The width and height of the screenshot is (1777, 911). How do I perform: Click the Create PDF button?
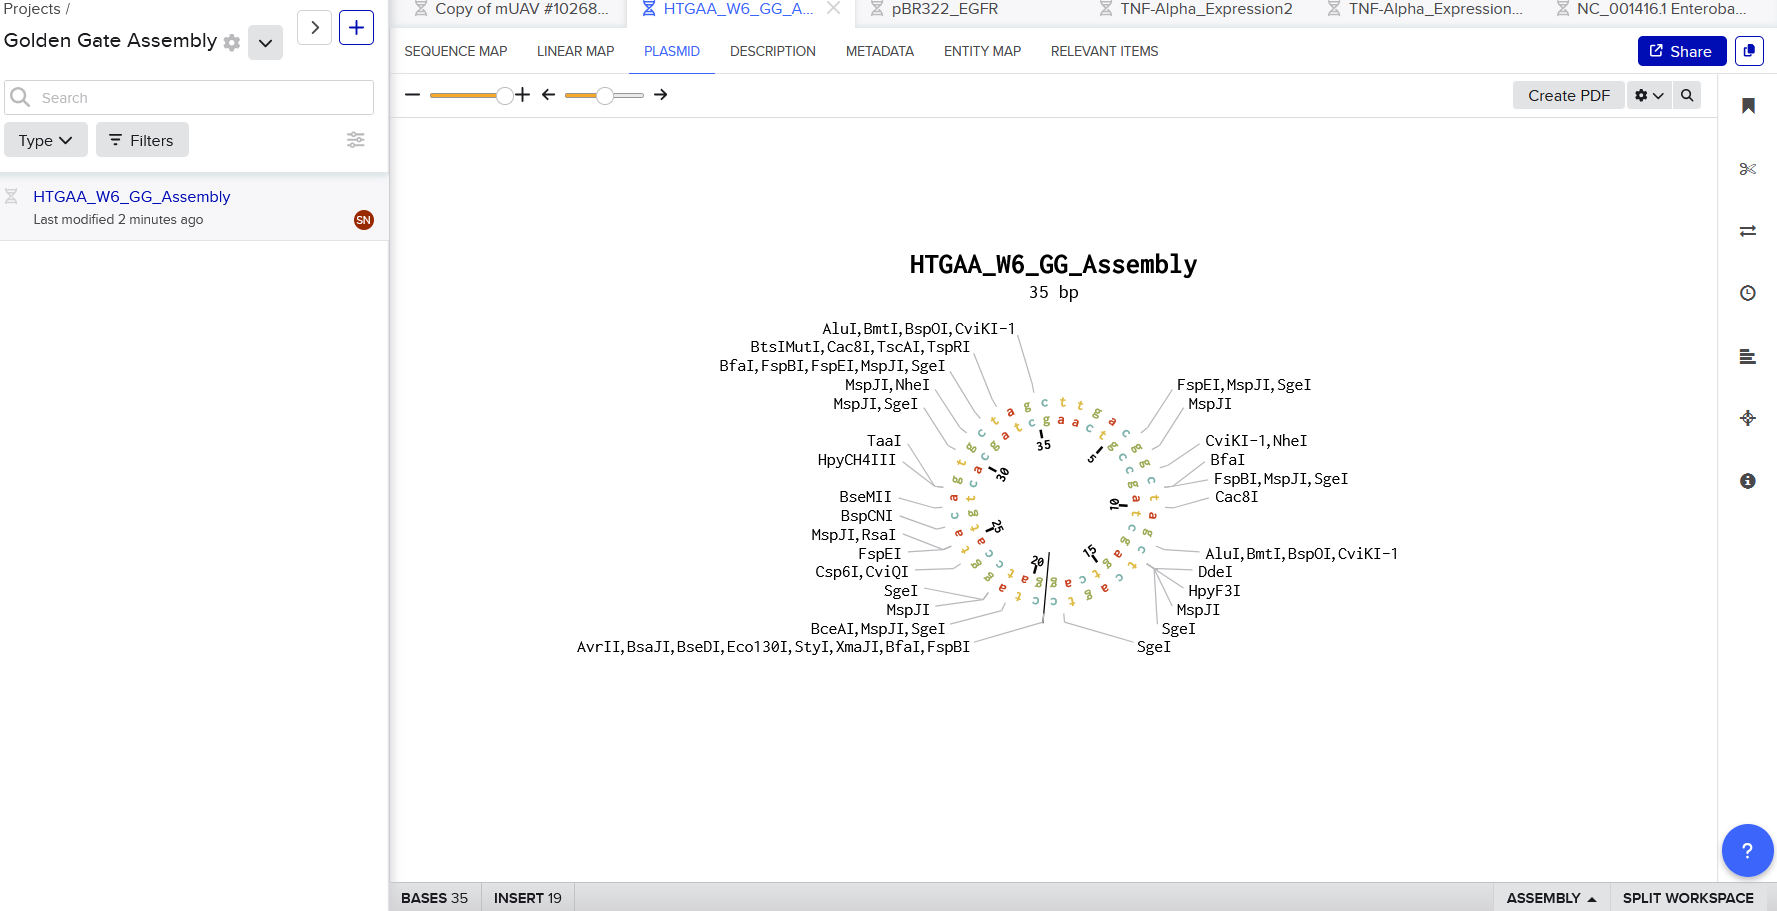pos(1569,95)
